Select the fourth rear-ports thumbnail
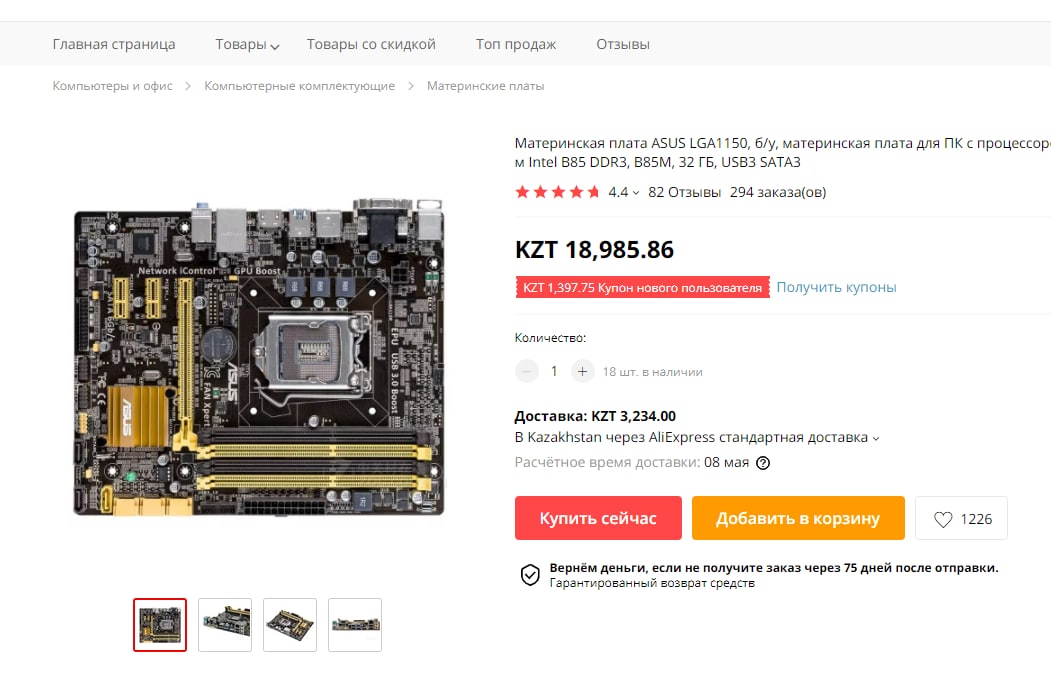The height and width of the screenshot is (691, 1051). [355, 625]
